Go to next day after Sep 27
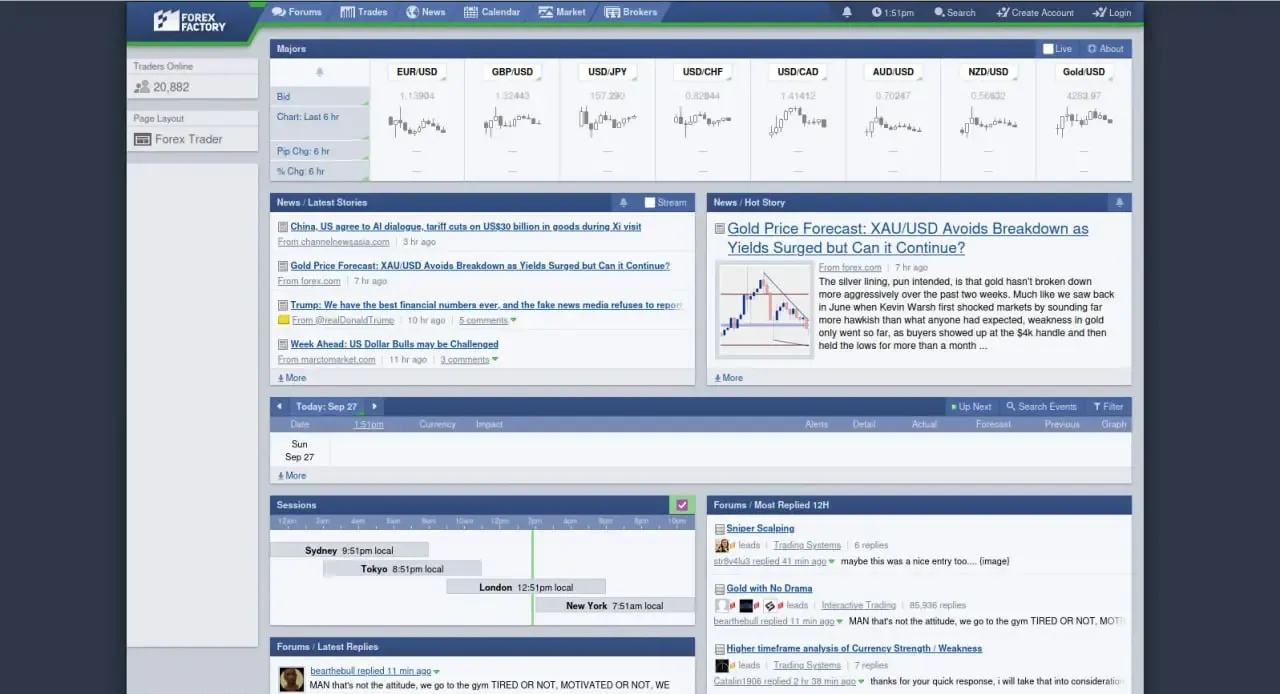Image resolution: width=1280 pixels, height=694 pixels. 374,407
